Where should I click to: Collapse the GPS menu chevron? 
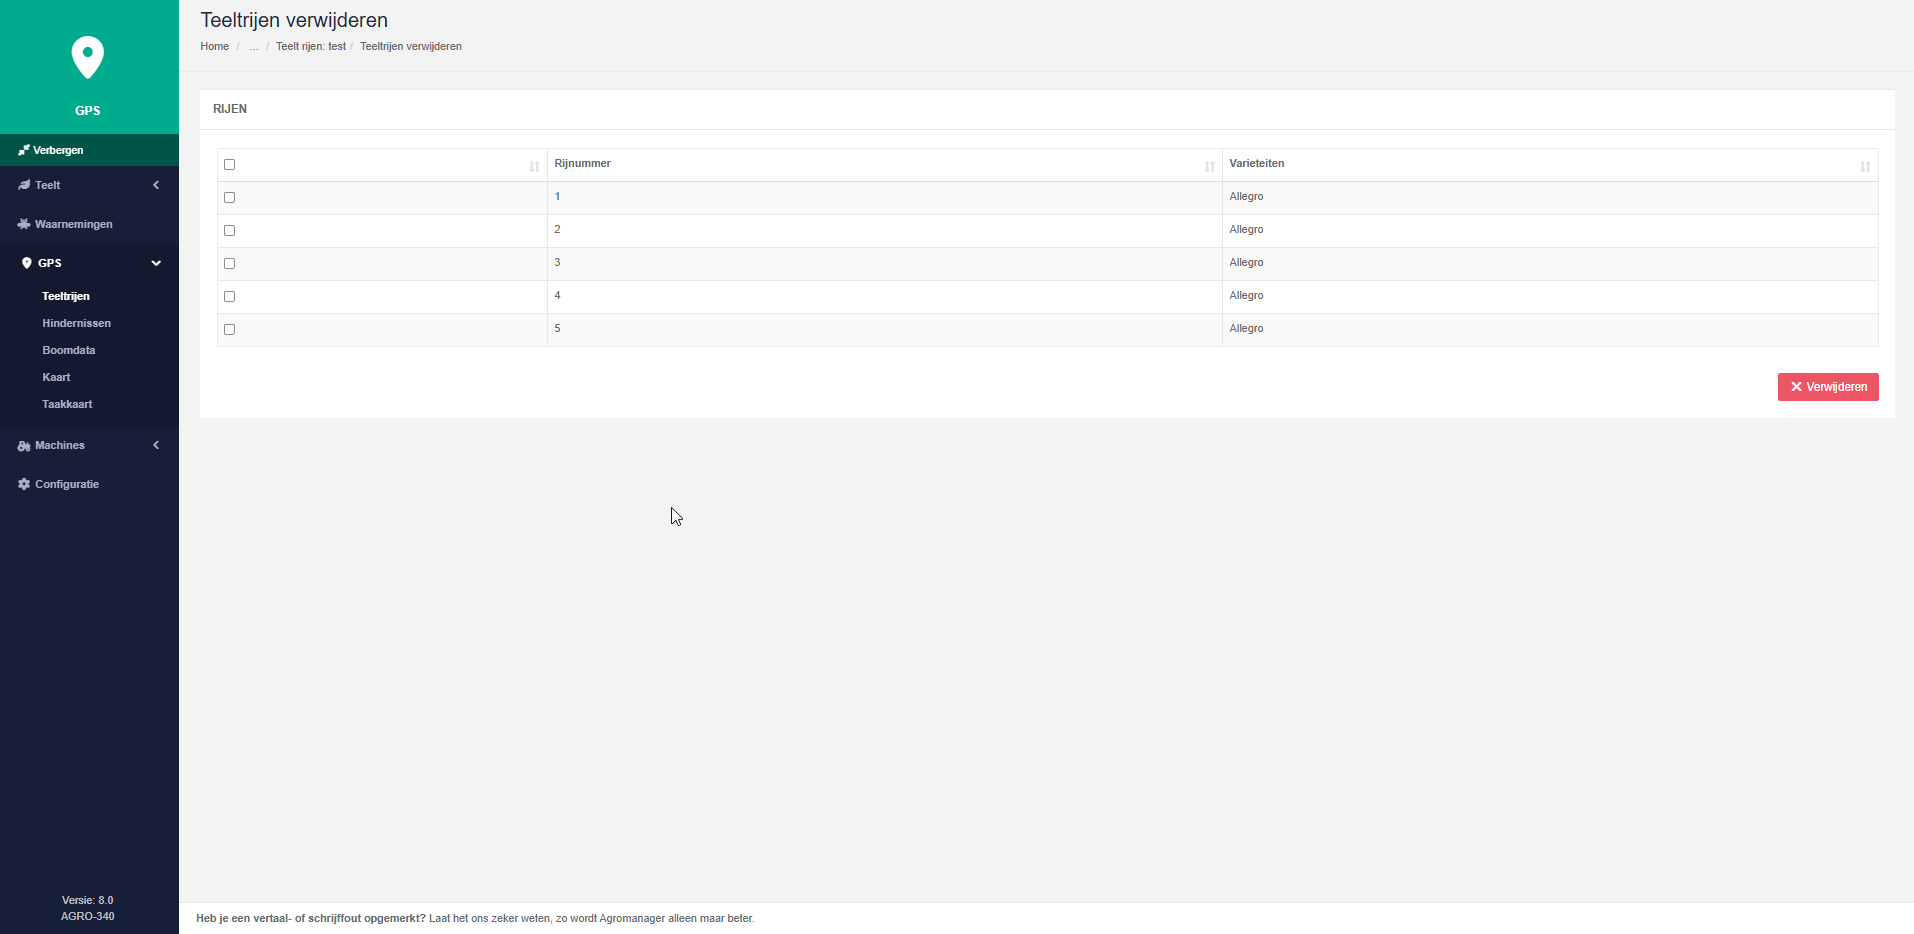(156, 263)
